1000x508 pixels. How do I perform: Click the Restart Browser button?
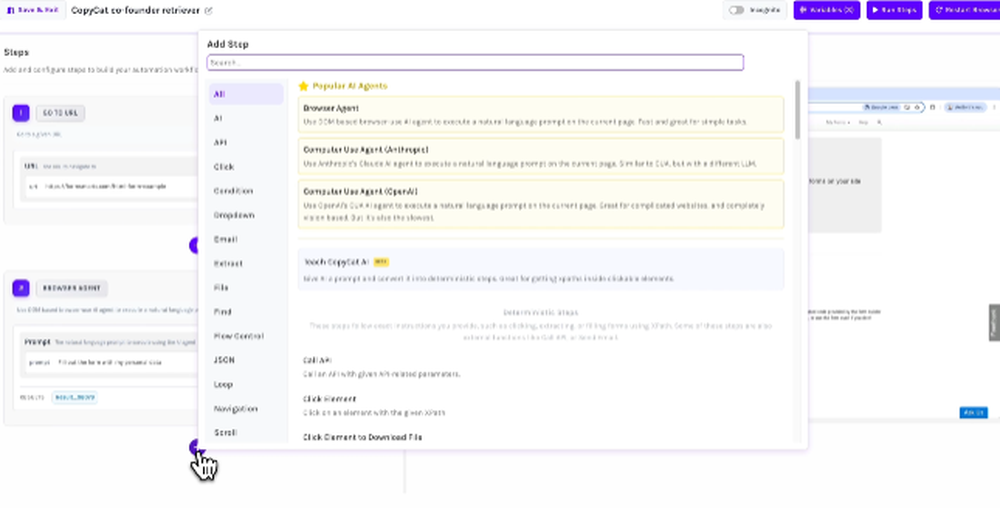tap(964, 10)
